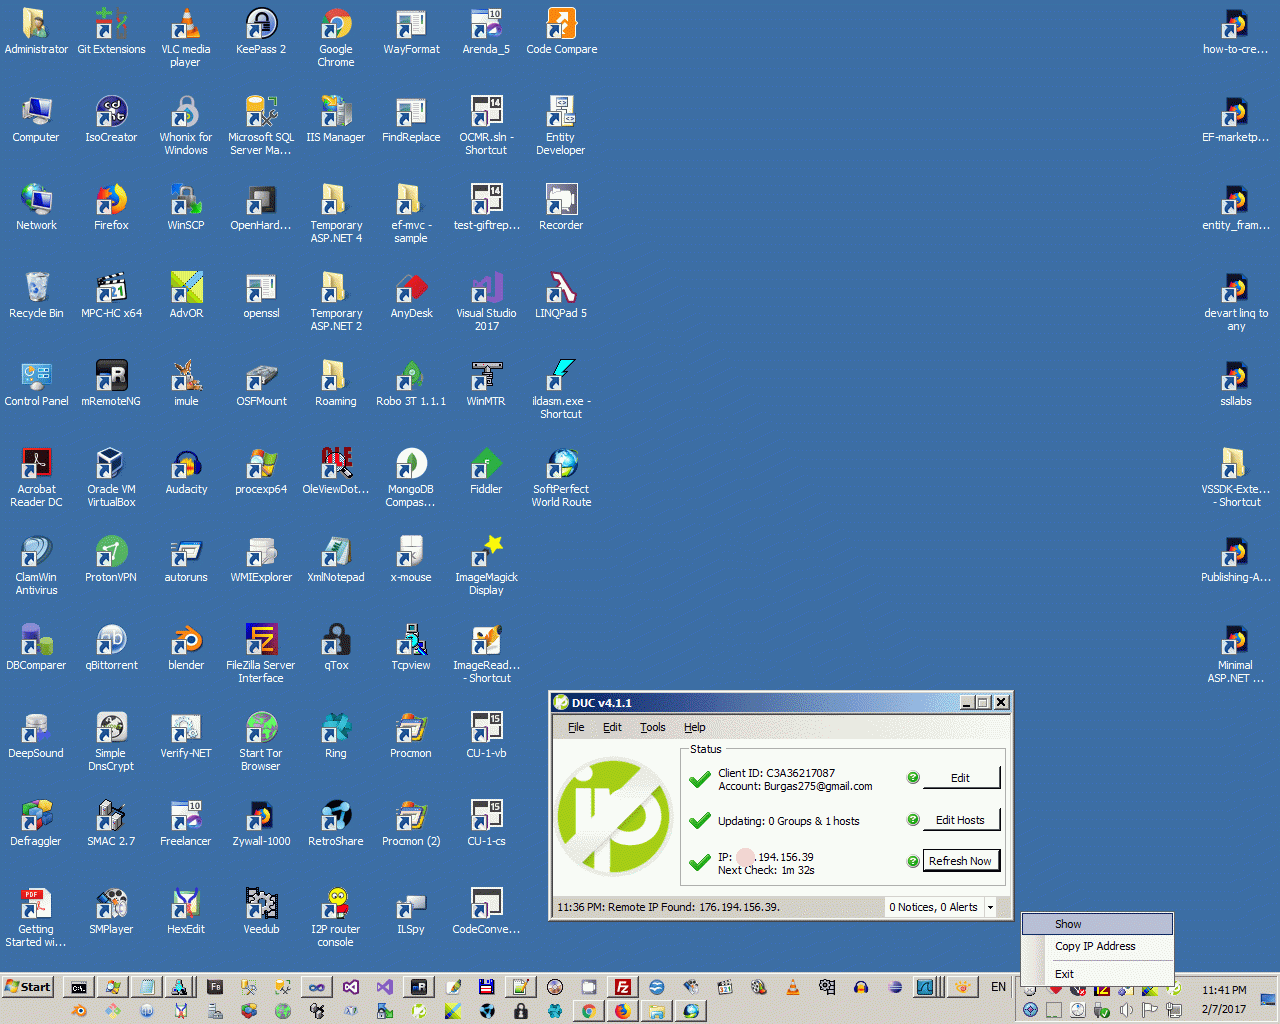The width and height of the screenshot is (1280, 1024).
Task: Select the ssllabs desktop icon
Action: [1236, 384]
